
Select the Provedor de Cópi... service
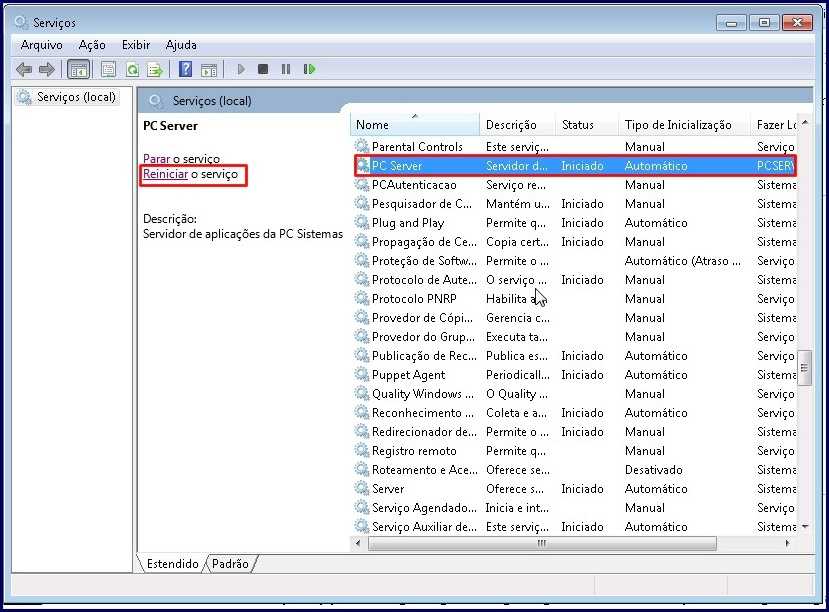coord(573,318)
